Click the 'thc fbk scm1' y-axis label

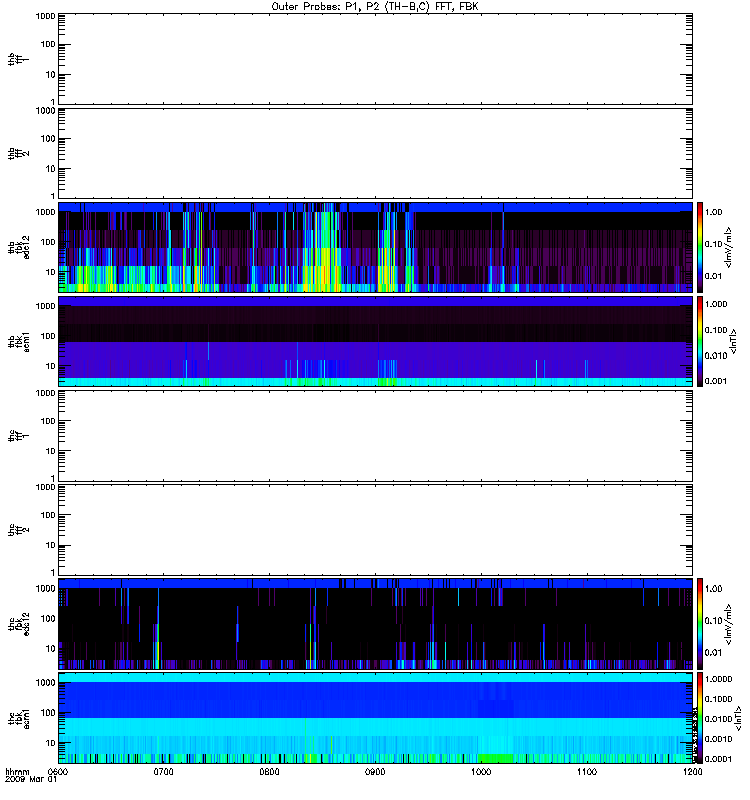[18, 718]
